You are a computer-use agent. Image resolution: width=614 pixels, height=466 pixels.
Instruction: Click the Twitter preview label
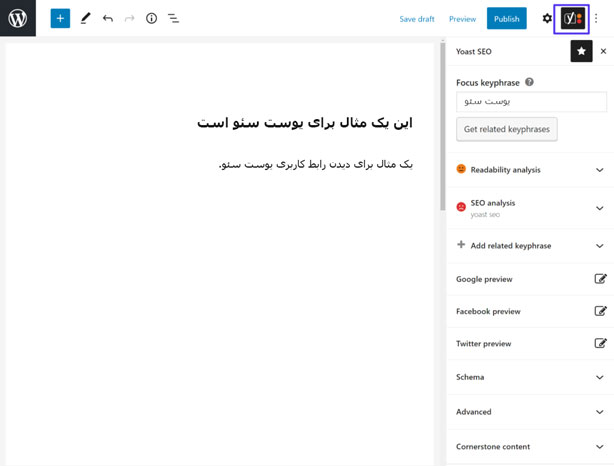484,344
